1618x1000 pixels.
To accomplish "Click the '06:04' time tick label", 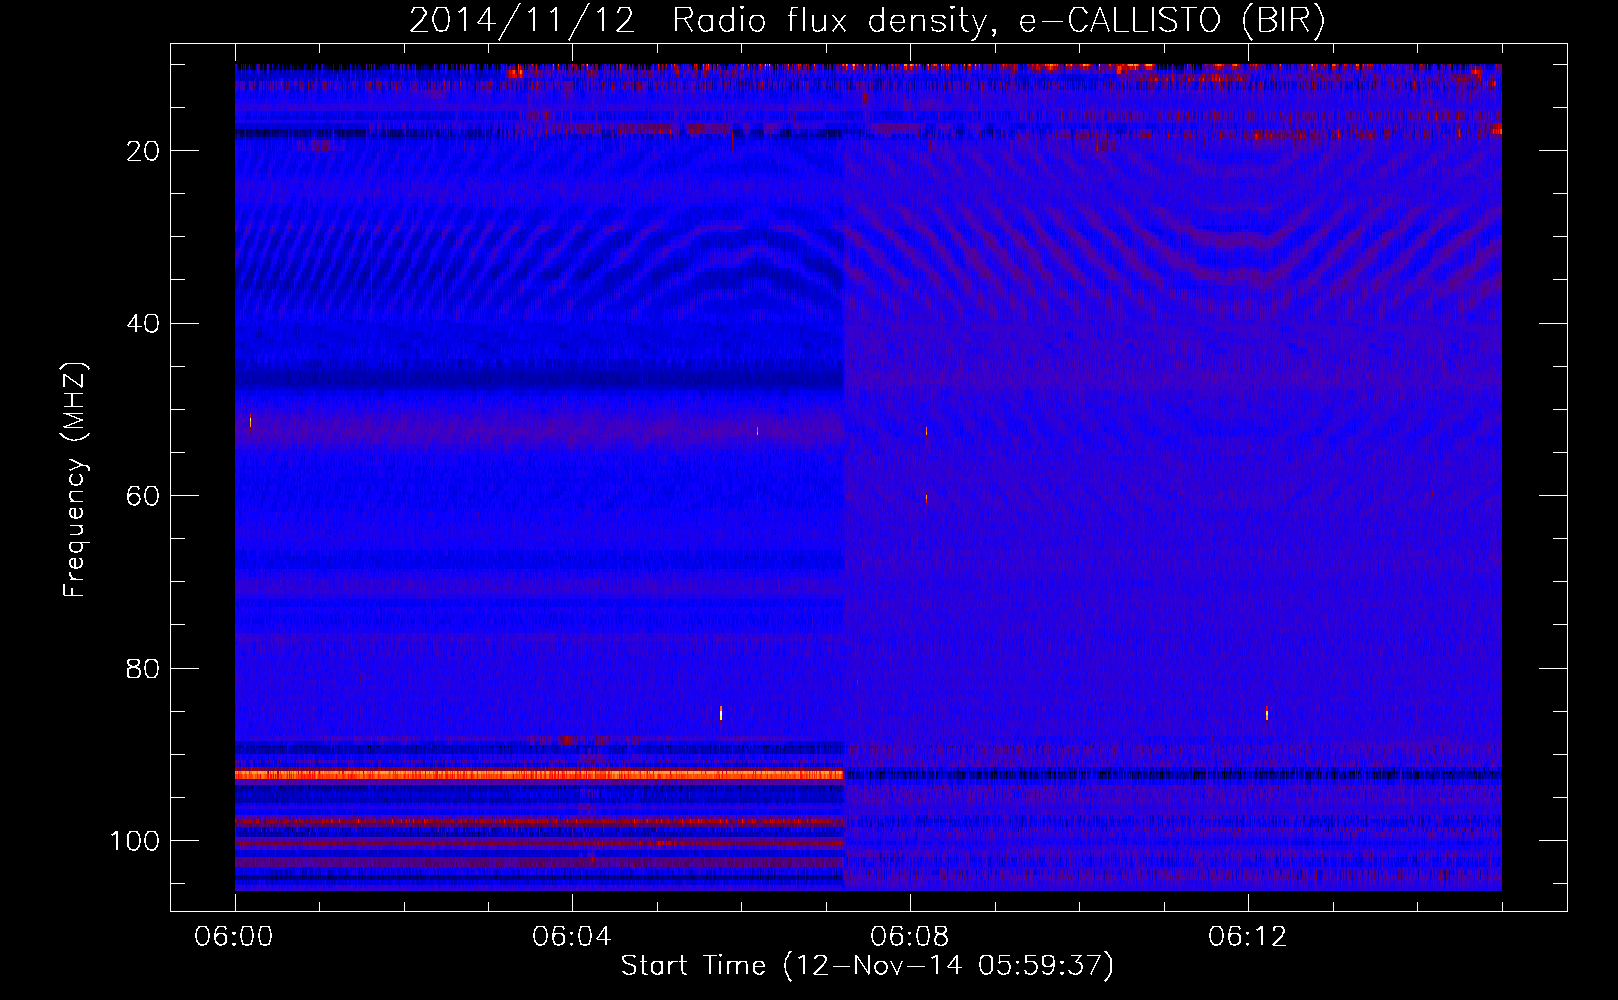I will 572,936.
